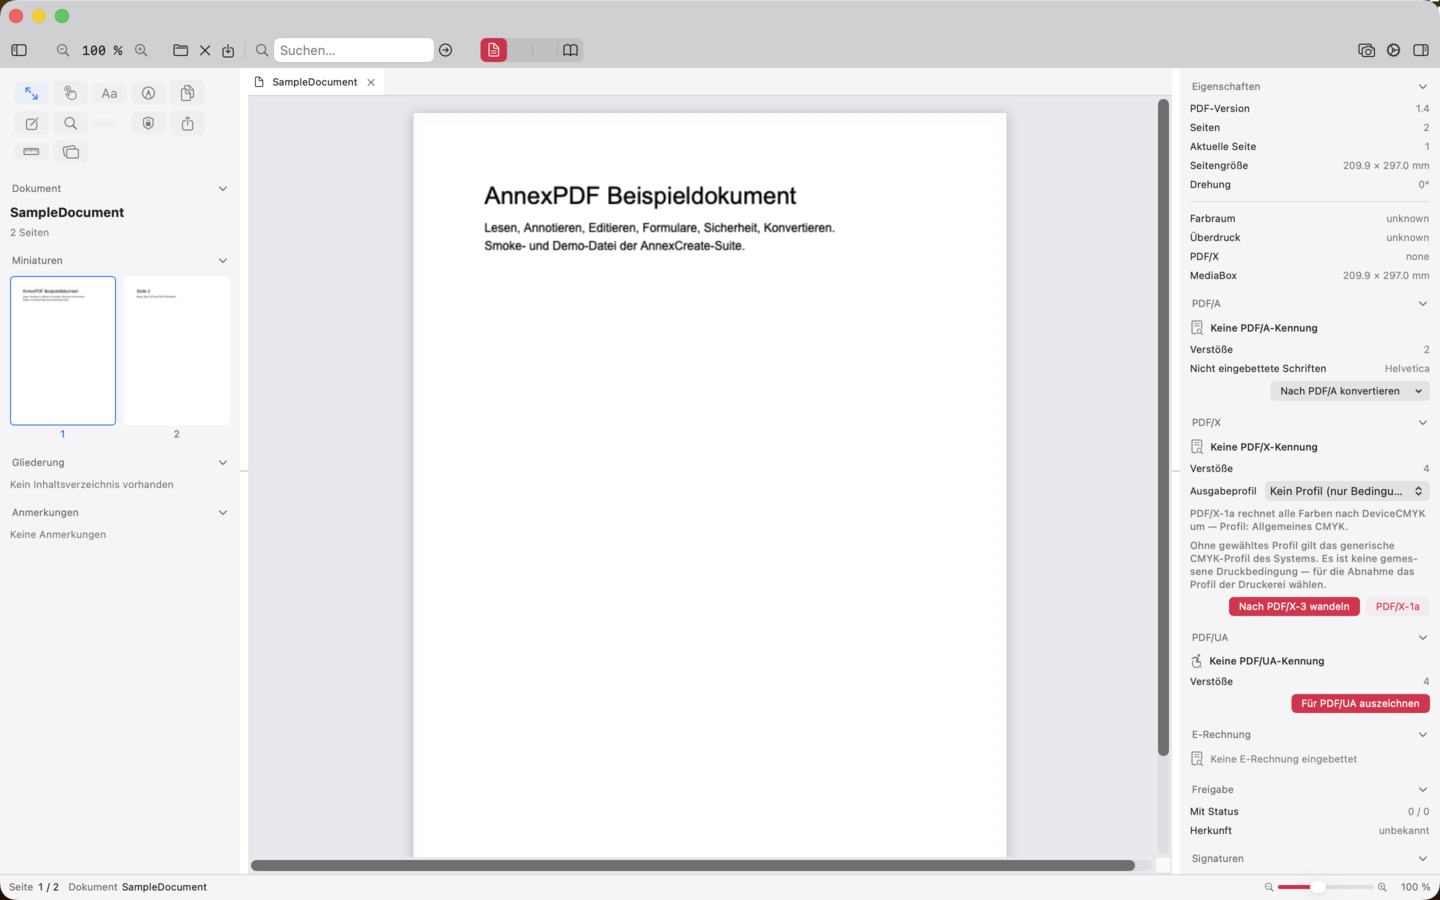Click the arrow-circle button beside search field
The width and height of the screenshot is (1440, 900).
pyautogui.click(x=446, y=50)
